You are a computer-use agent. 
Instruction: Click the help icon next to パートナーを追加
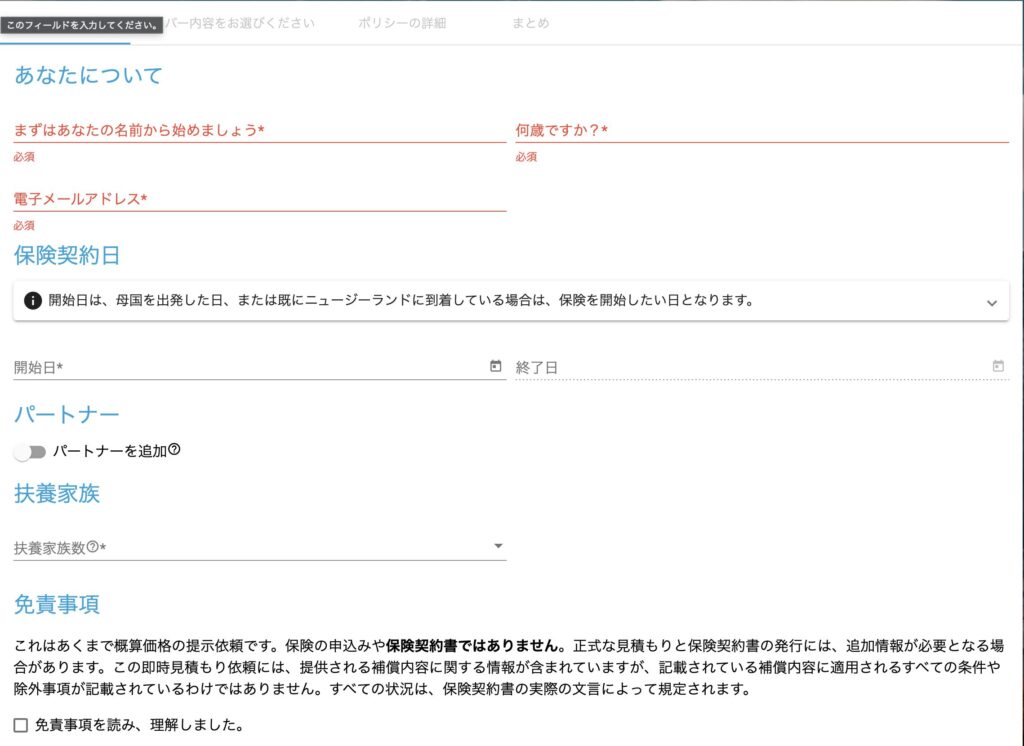pyautogui.click(x=174, y=450)
